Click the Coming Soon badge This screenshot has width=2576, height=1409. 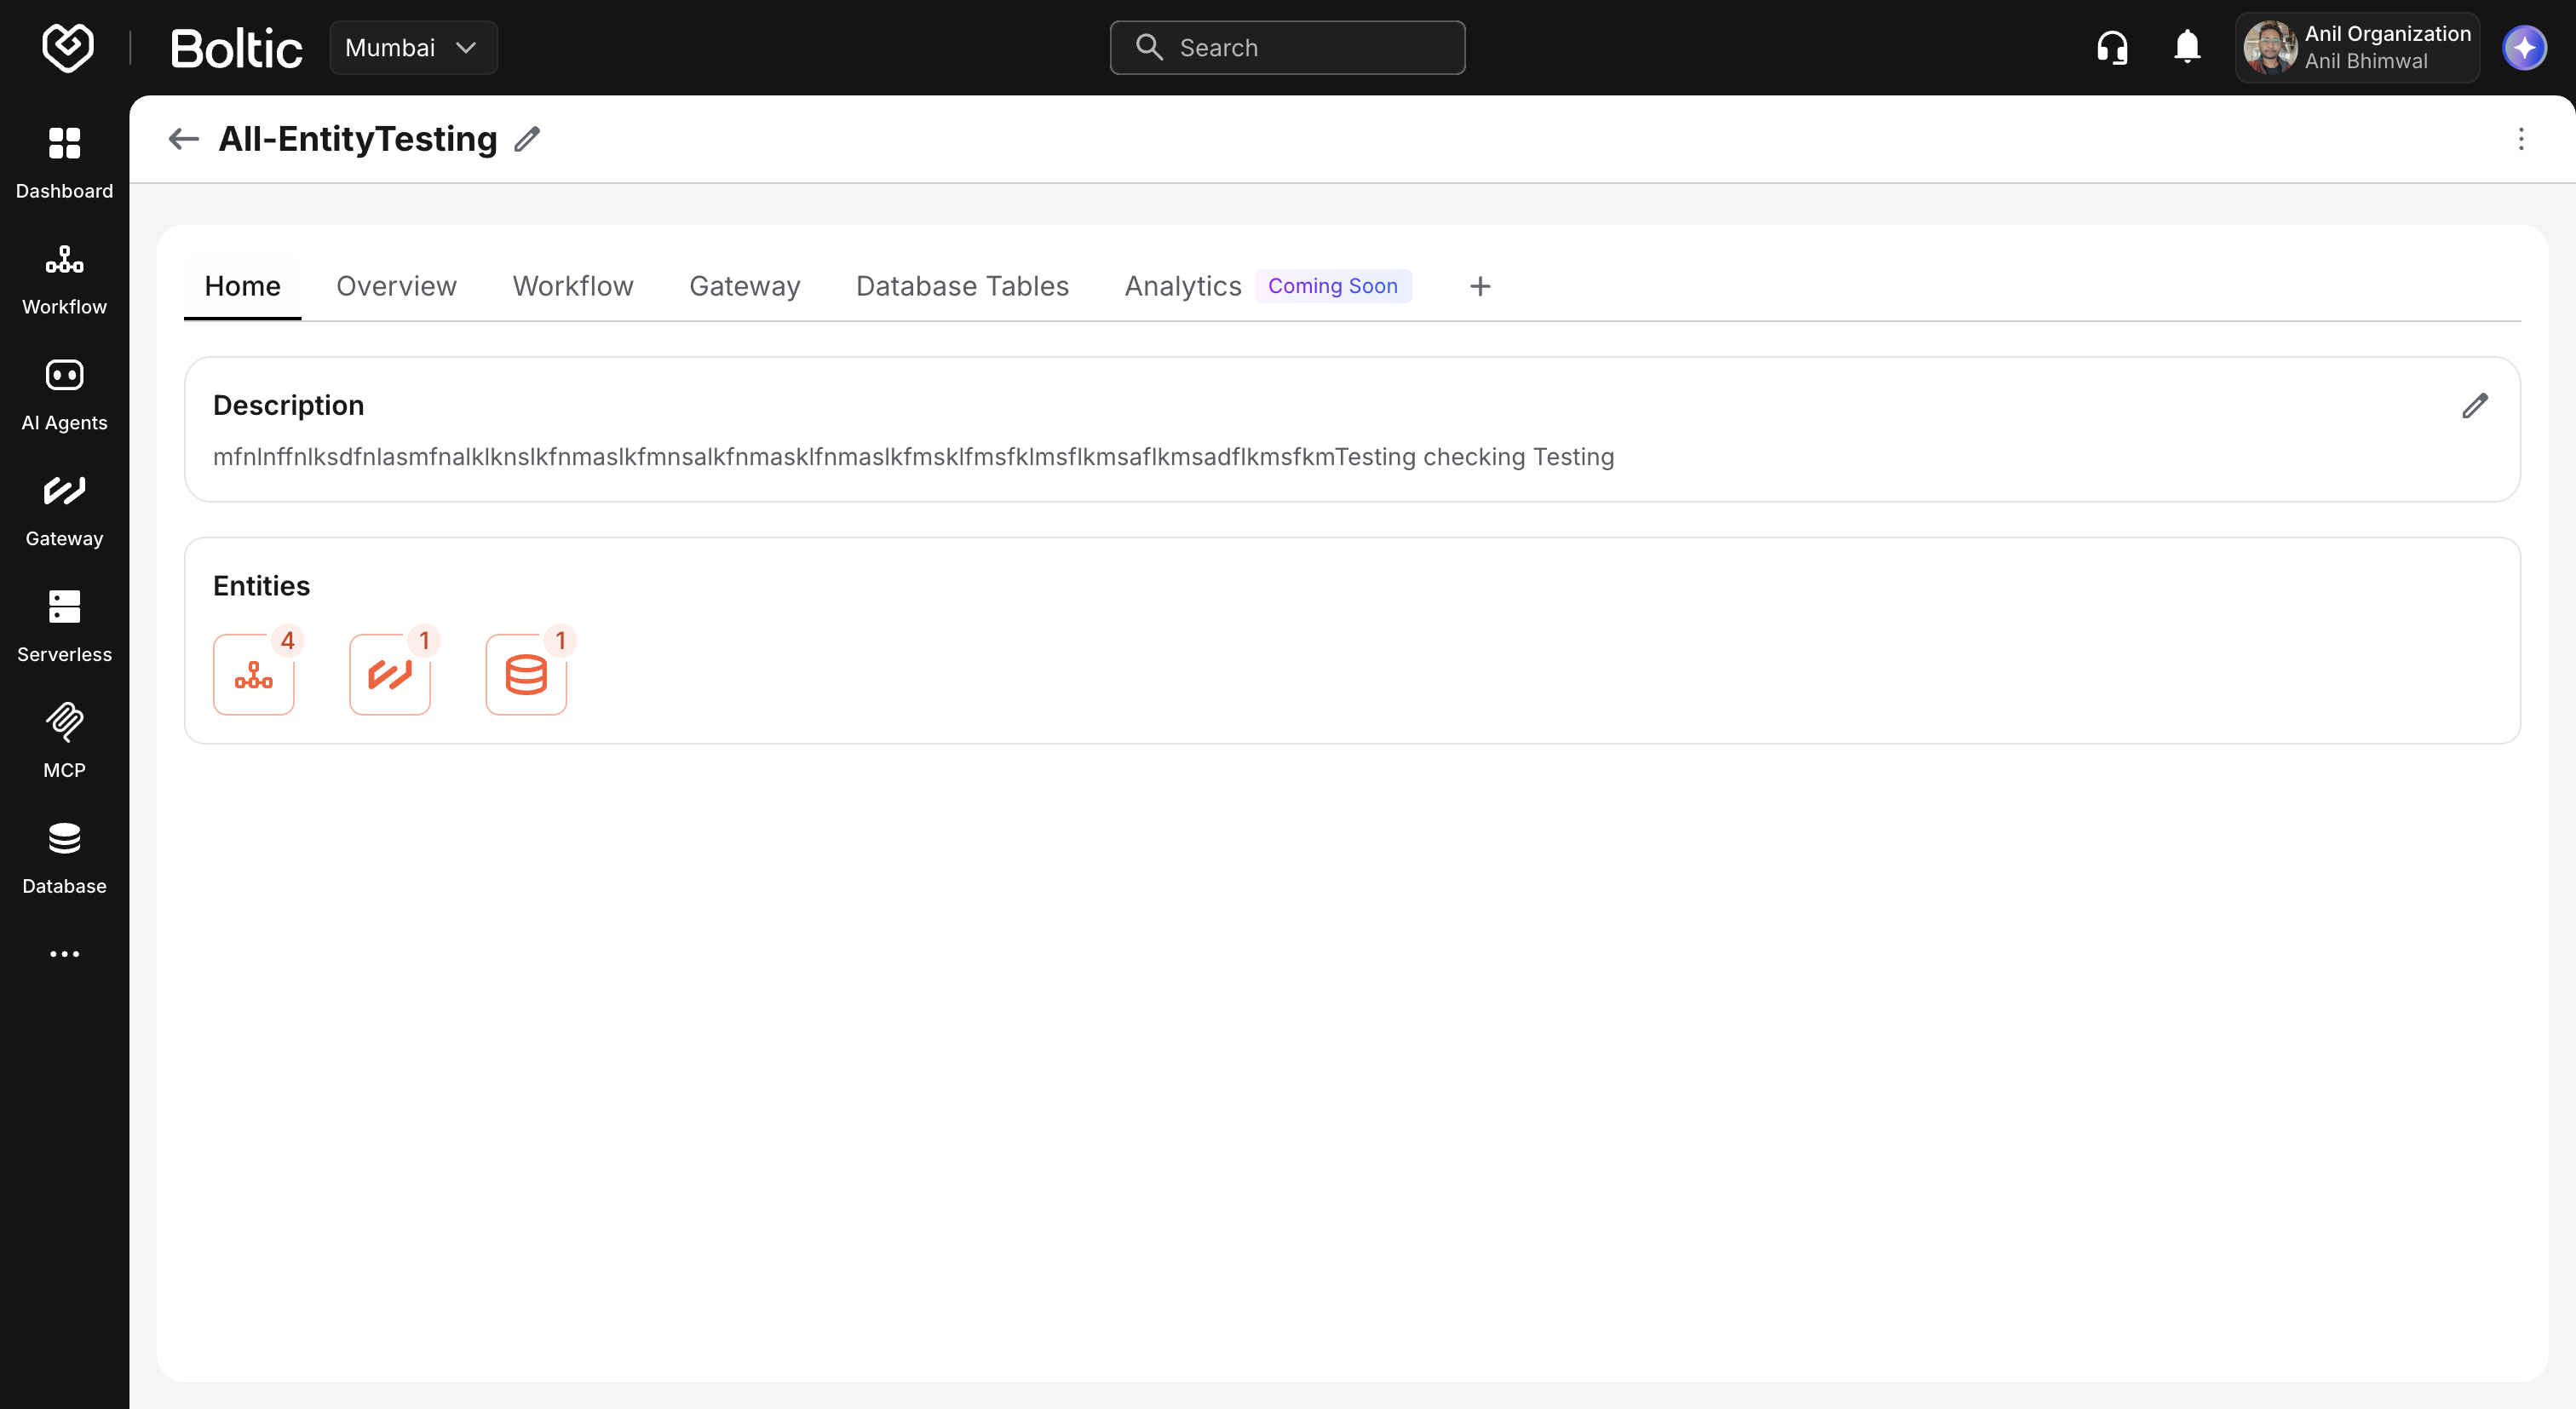1333,286
